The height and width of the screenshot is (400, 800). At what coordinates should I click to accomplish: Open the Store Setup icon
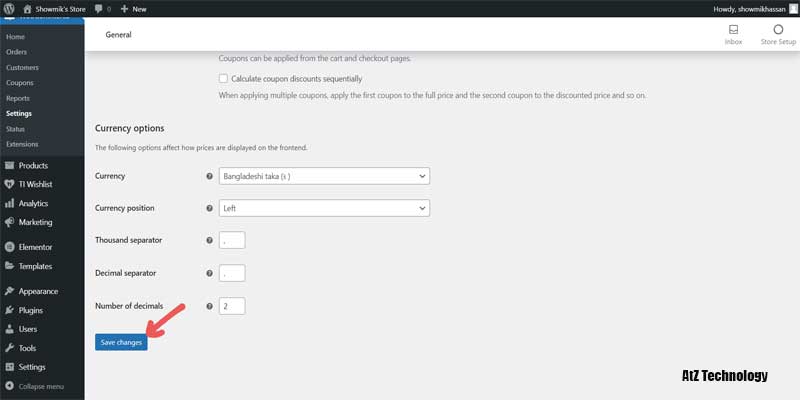point(777,30)
